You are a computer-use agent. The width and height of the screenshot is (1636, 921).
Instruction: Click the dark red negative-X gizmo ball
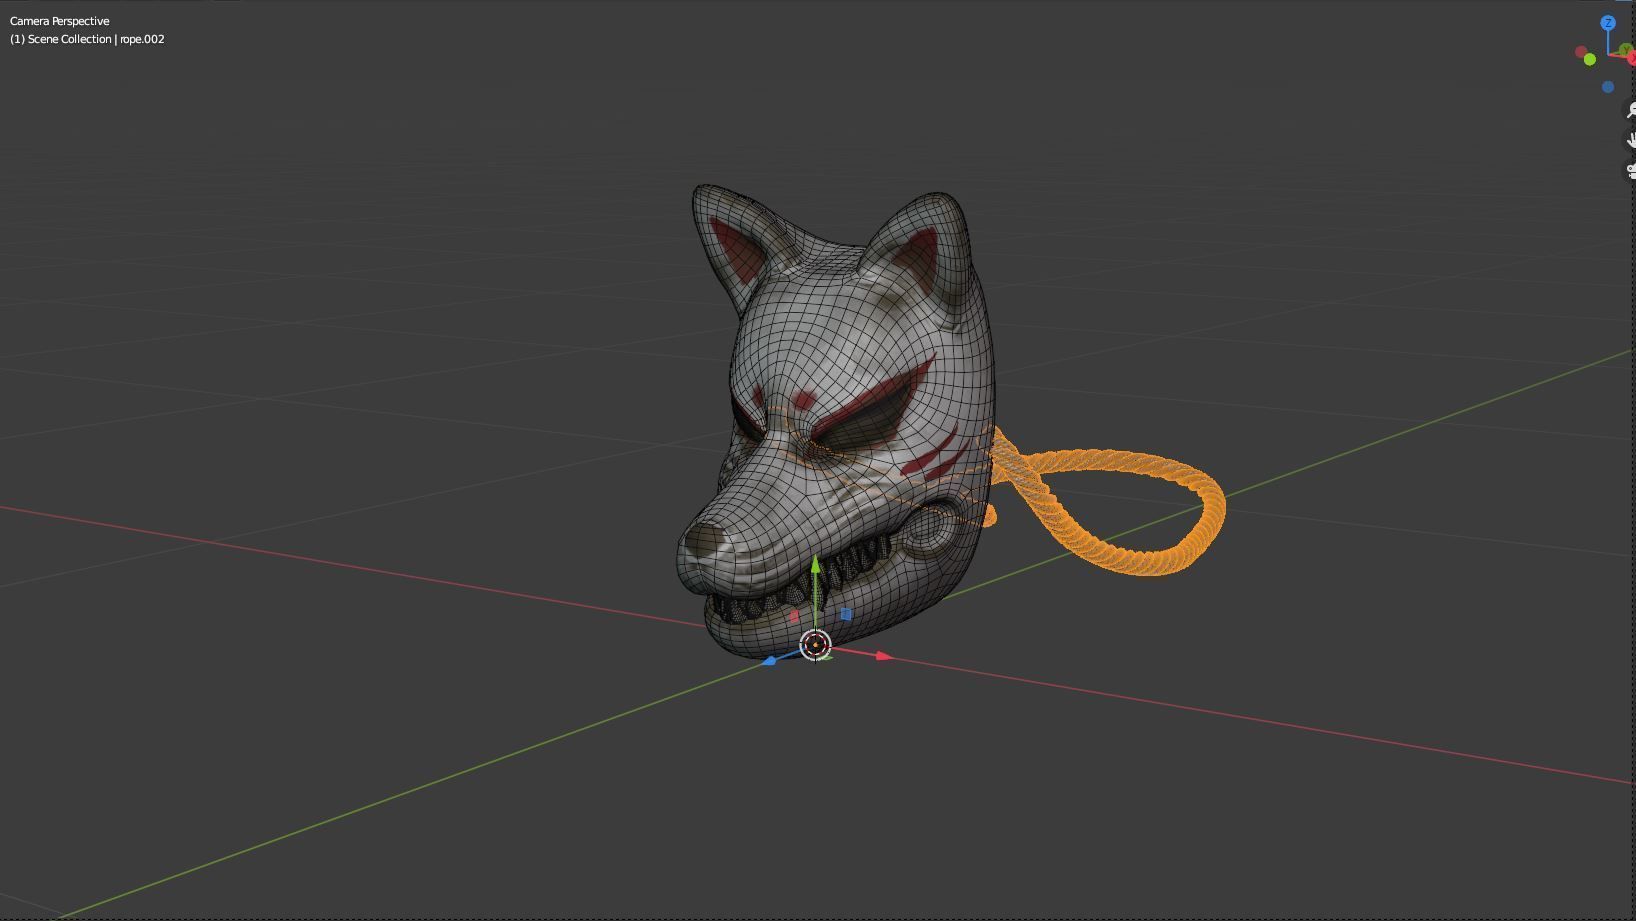(1581, 51)
